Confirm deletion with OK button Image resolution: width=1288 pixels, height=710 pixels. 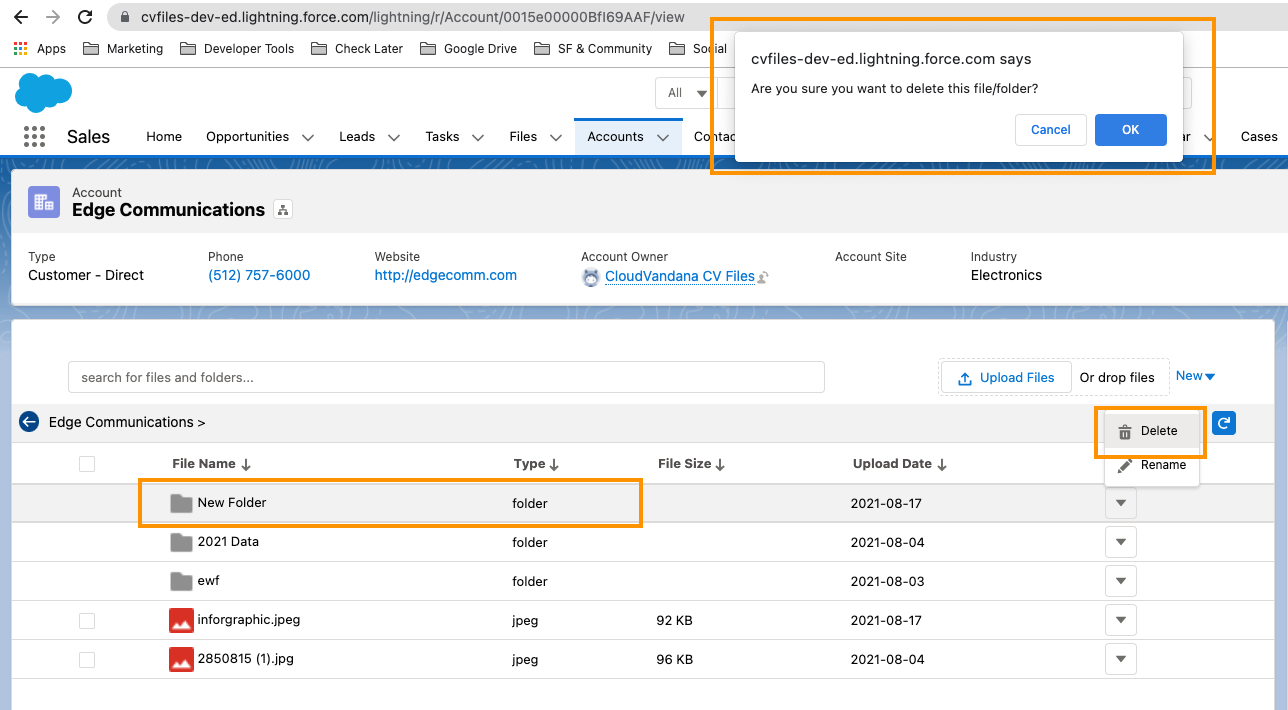pyautogui.click(x=1130, y=130)
